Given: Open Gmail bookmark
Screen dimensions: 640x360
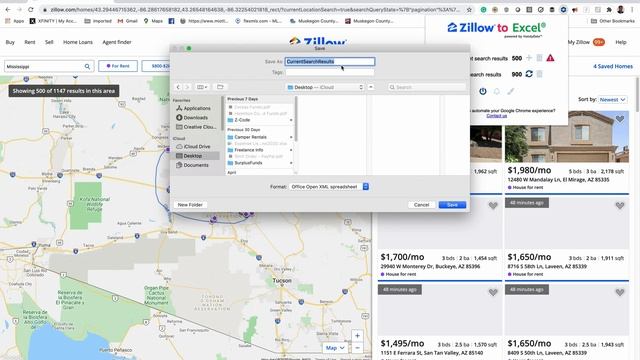Looking at the screenshot, I should pyautogui.click(x=127, y=21).
